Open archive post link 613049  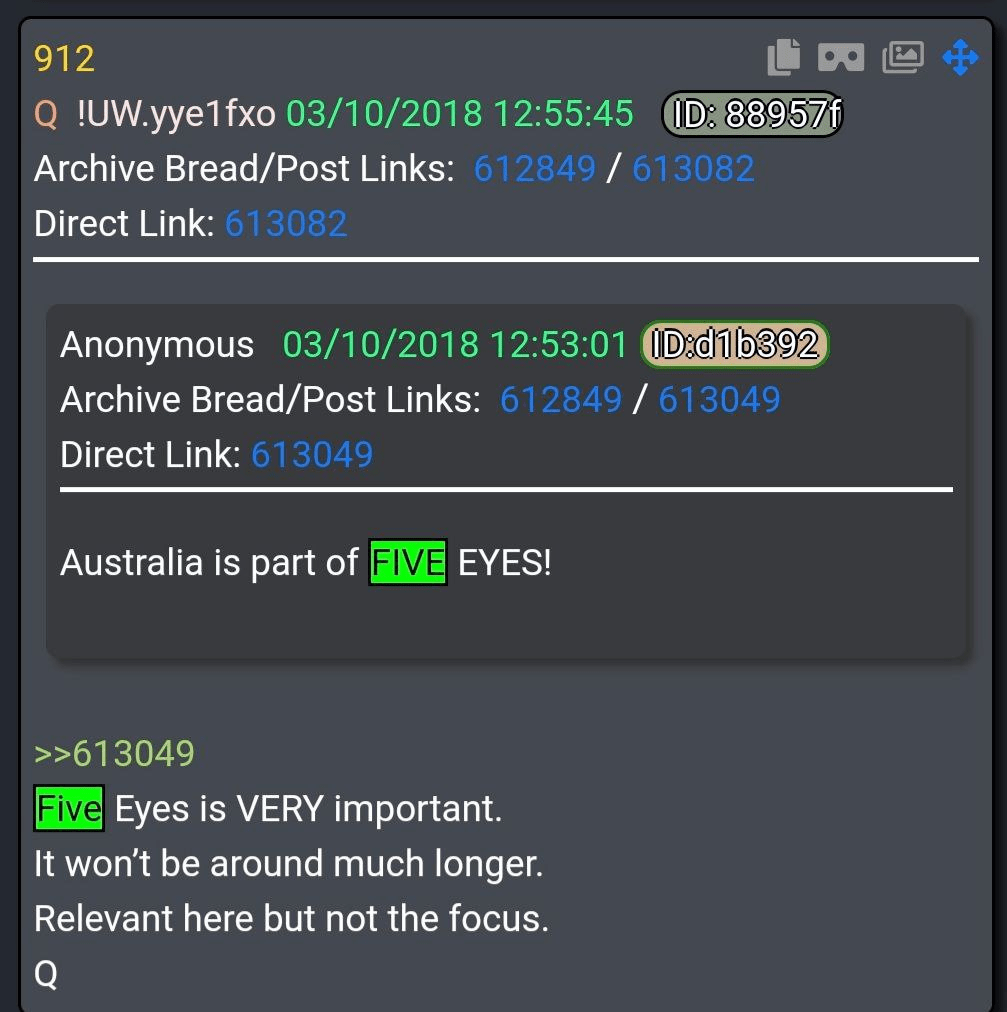click(719, 399)
